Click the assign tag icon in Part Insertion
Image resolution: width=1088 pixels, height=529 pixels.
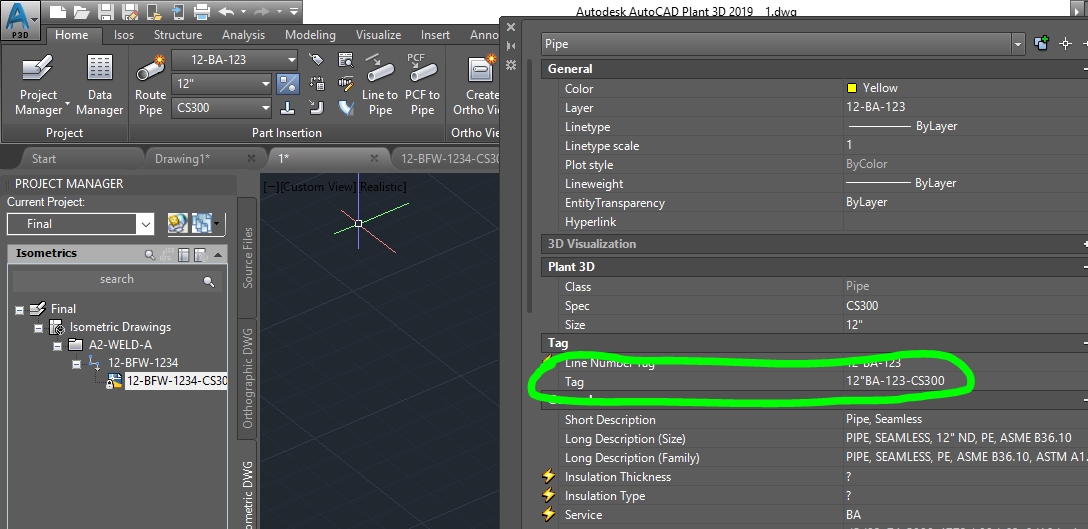(x=316, y=60)
